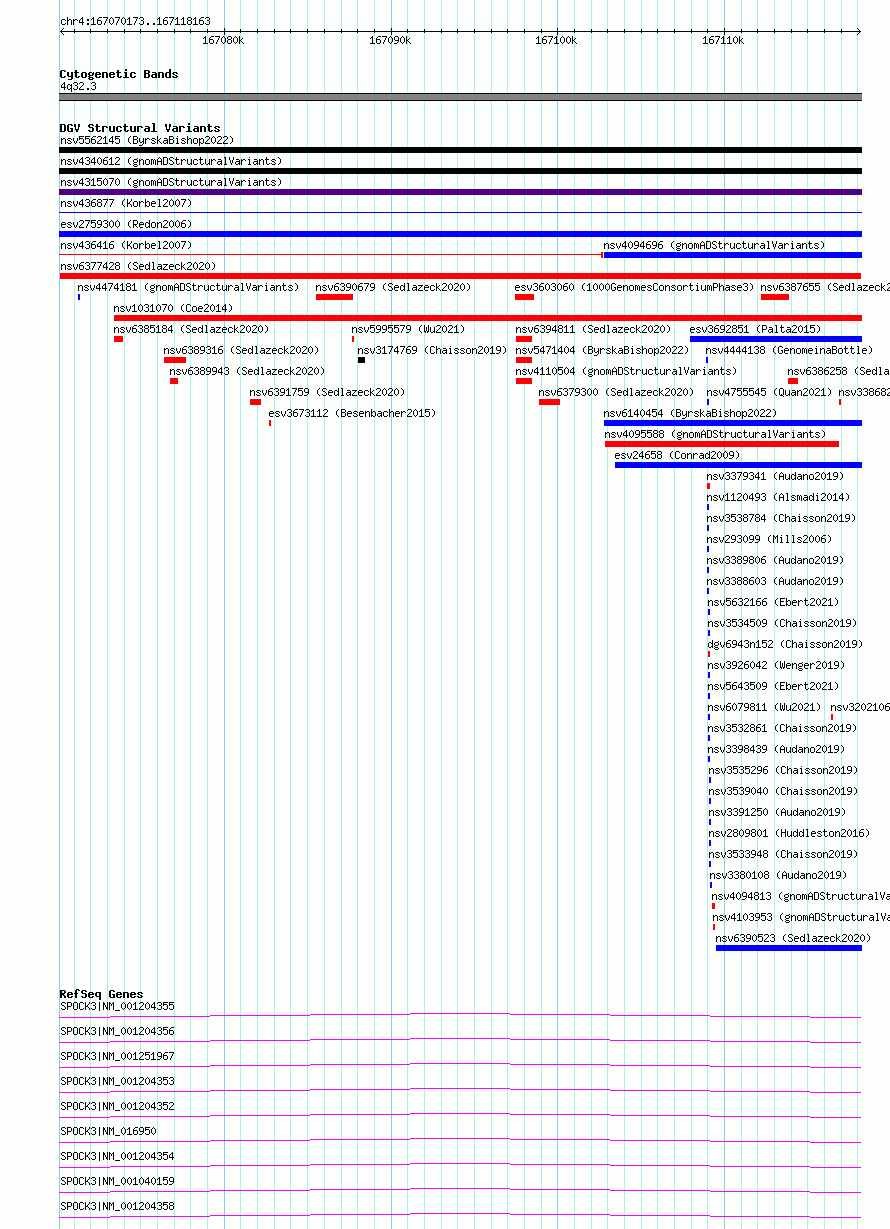Click the blue bar under nsv6390523
This screenshot has height=1229, width=890.
tap(789, 947)
